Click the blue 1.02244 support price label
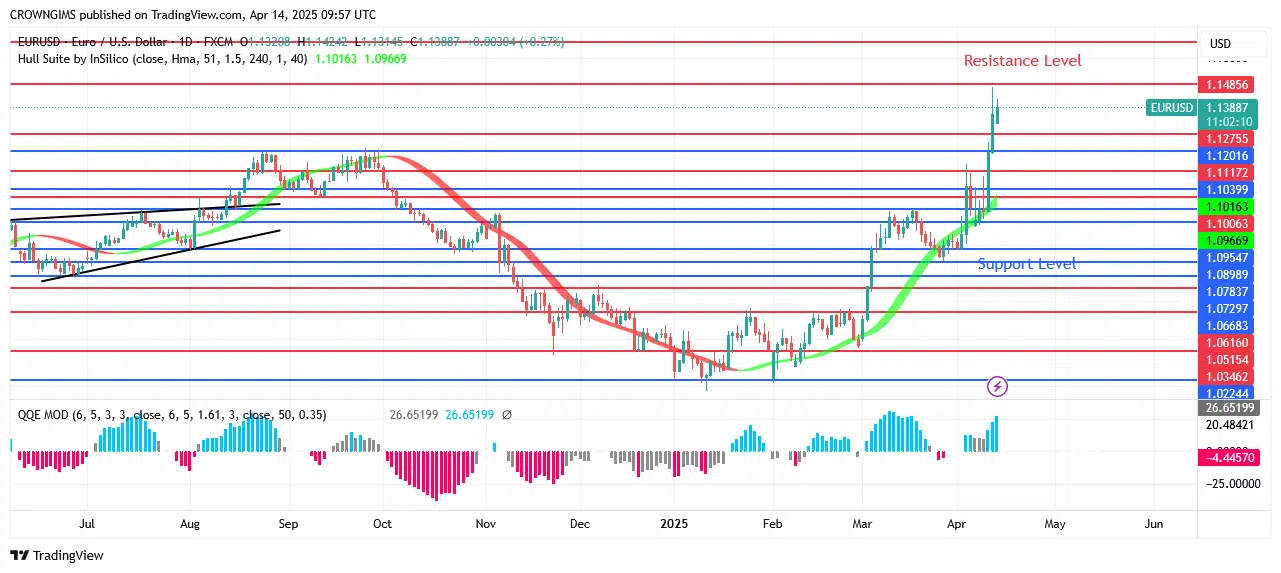 pos(1226,393)
